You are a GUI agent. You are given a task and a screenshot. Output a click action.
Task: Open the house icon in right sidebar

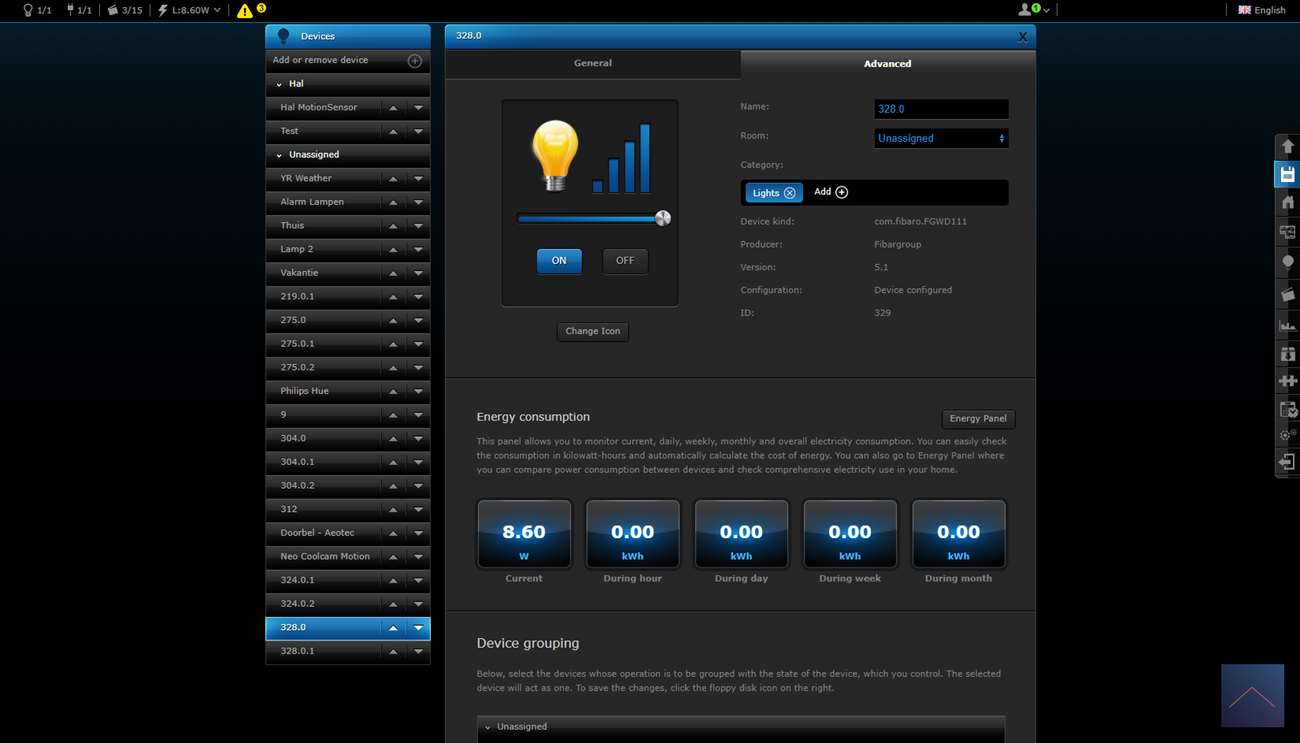1287,203
